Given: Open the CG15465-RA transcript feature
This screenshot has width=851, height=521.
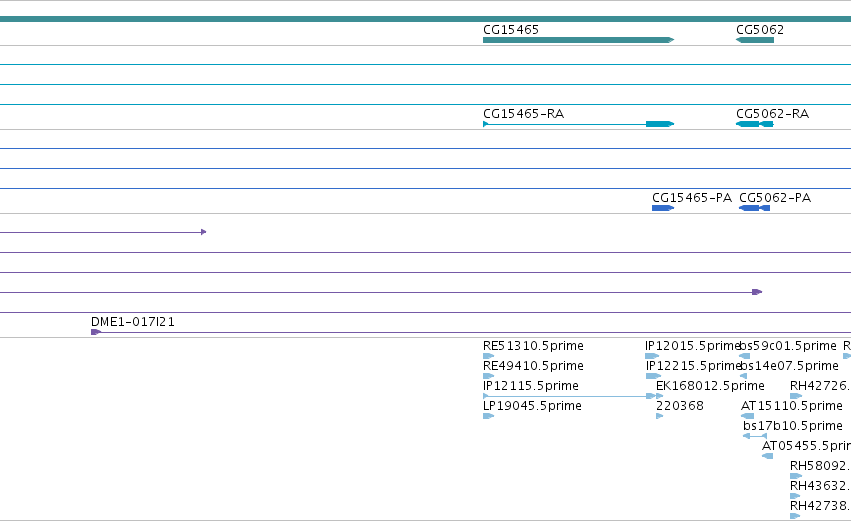Looking at the screenshot, I should (x=578, y=124).
